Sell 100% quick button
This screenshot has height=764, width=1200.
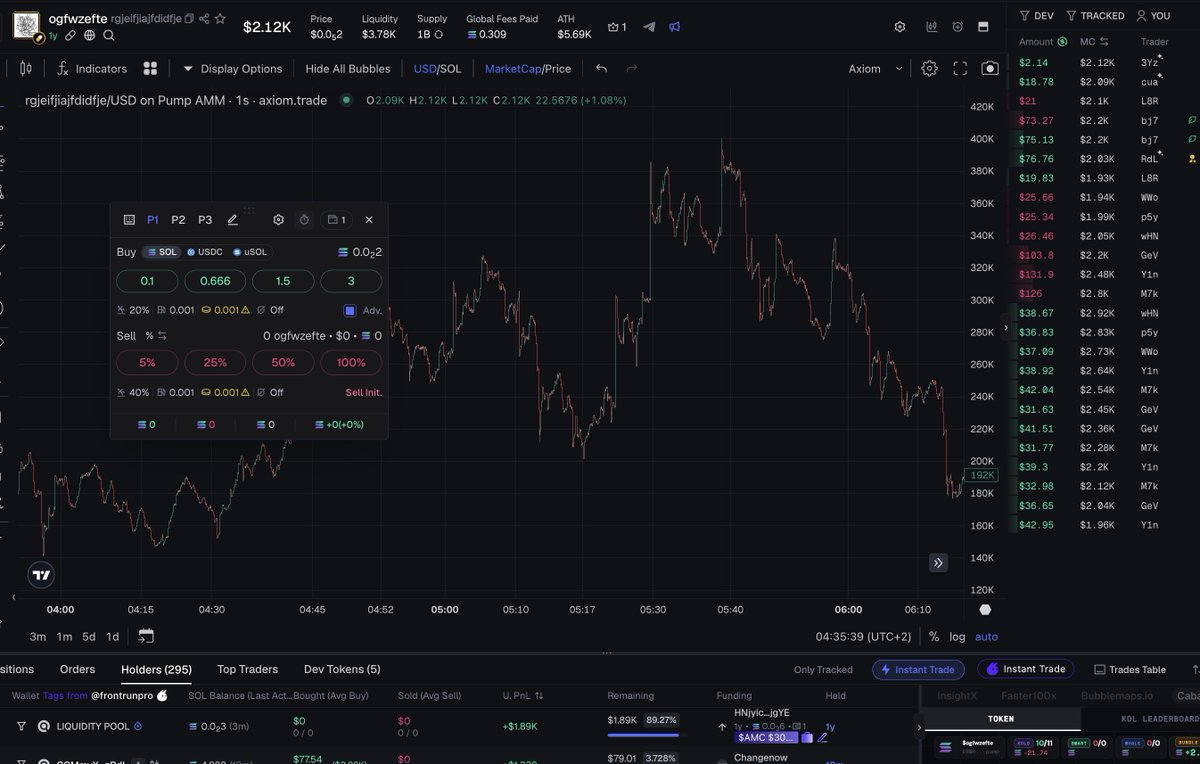351,363
